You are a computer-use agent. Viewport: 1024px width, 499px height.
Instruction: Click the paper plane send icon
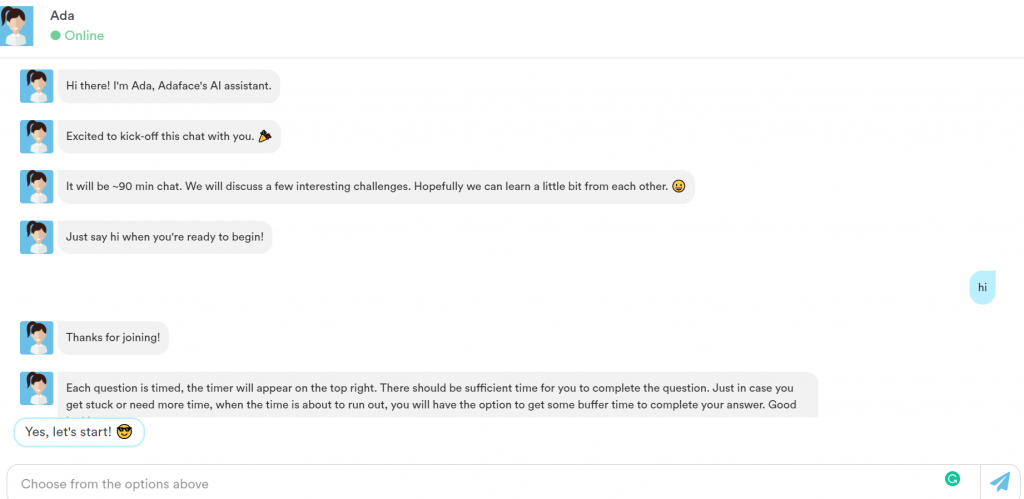click(999, 482)
